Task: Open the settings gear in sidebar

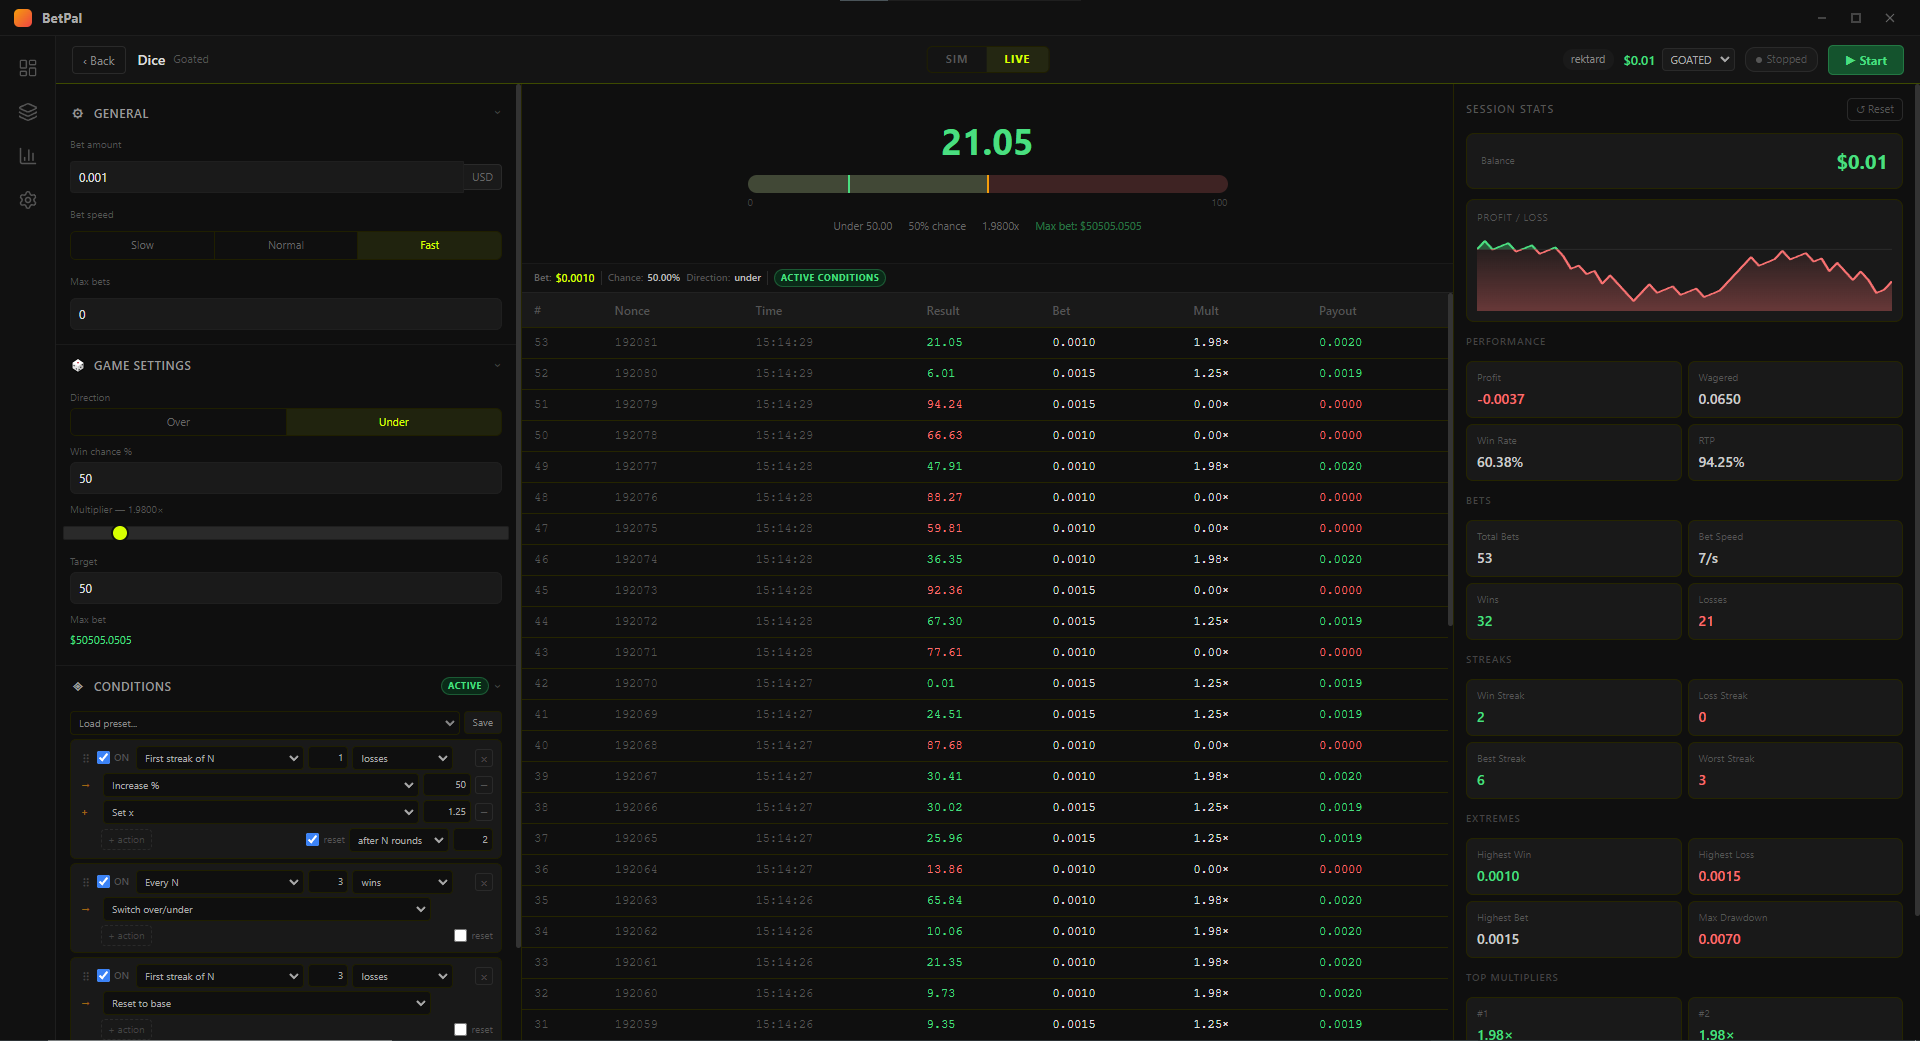Action: coord(28,200)
